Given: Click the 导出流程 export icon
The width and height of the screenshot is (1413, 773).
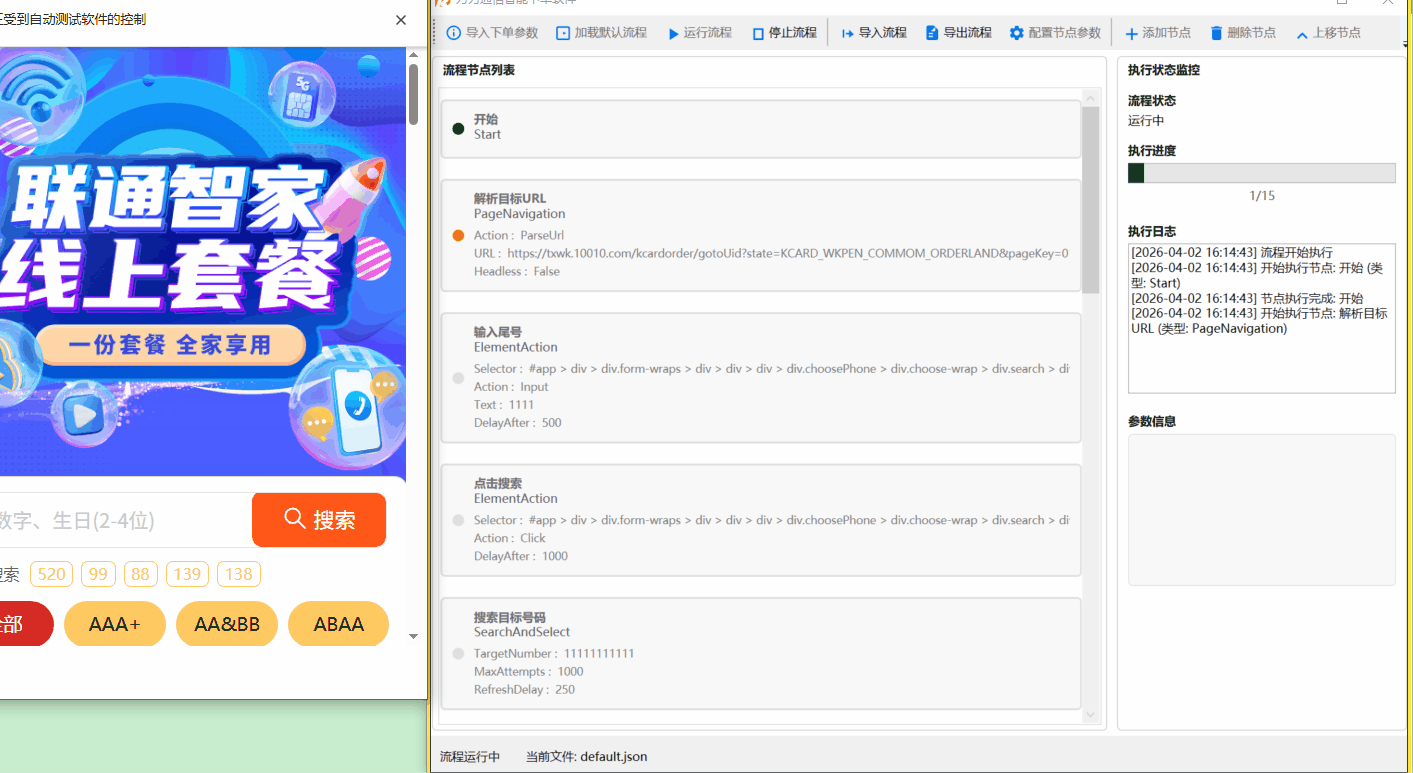Looking at the screenshot, I should point(932,33).
